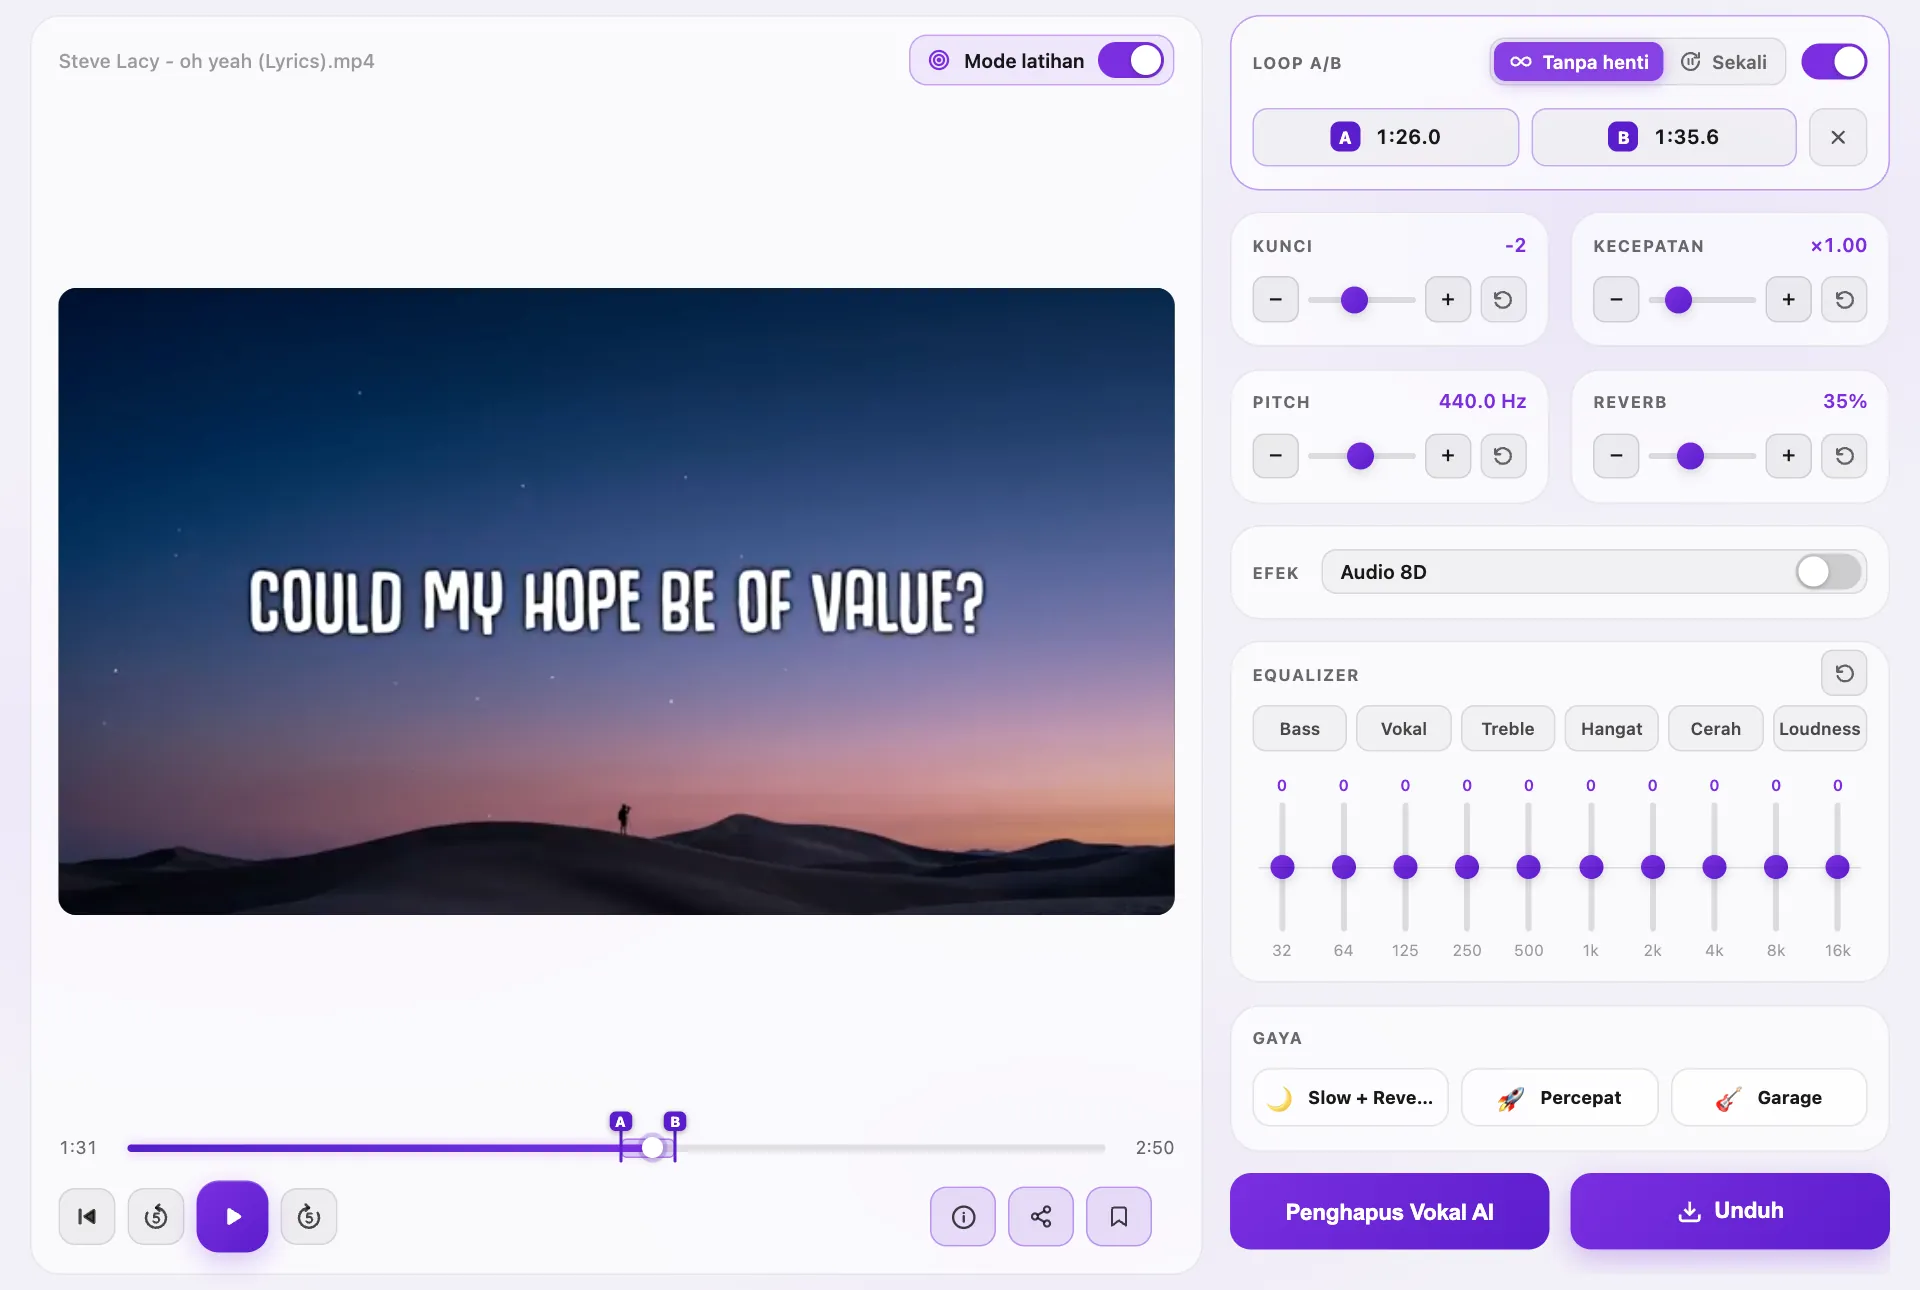
Task: Decrease Pitch with minus button
Action: (1276, 455)
